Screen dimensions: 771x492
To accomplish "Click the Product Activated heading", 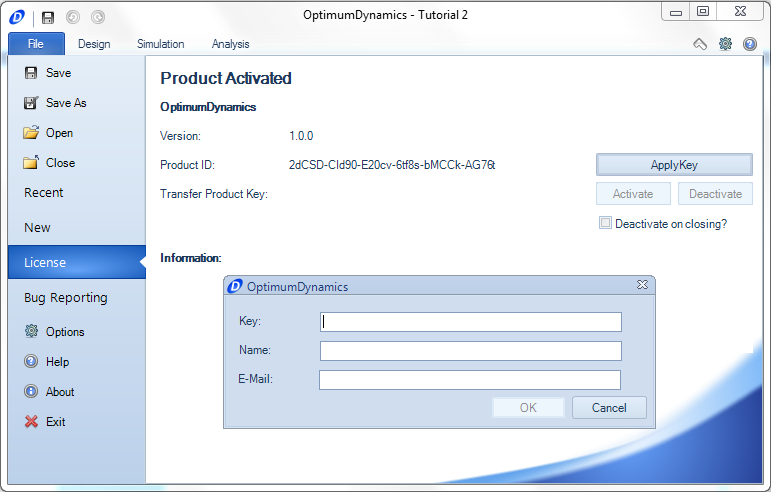I will pos(226,78).
